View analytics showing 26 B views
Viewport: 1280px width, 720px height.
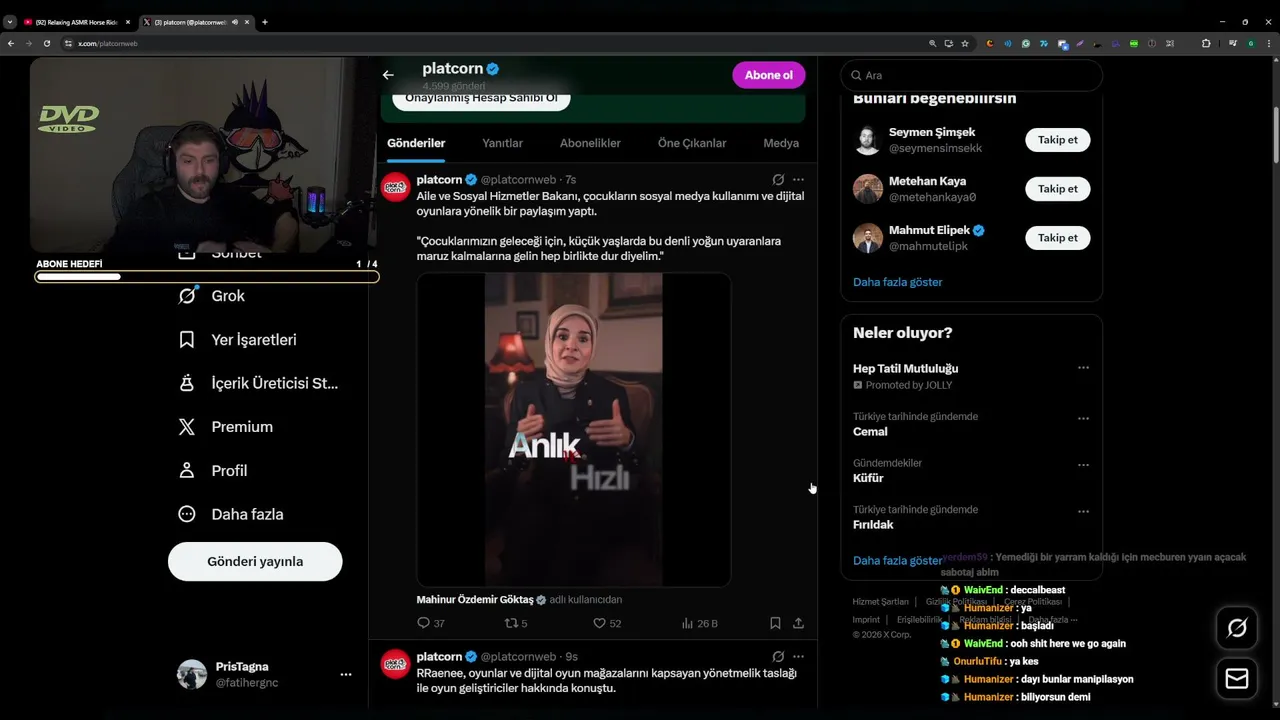click(699, 623)
